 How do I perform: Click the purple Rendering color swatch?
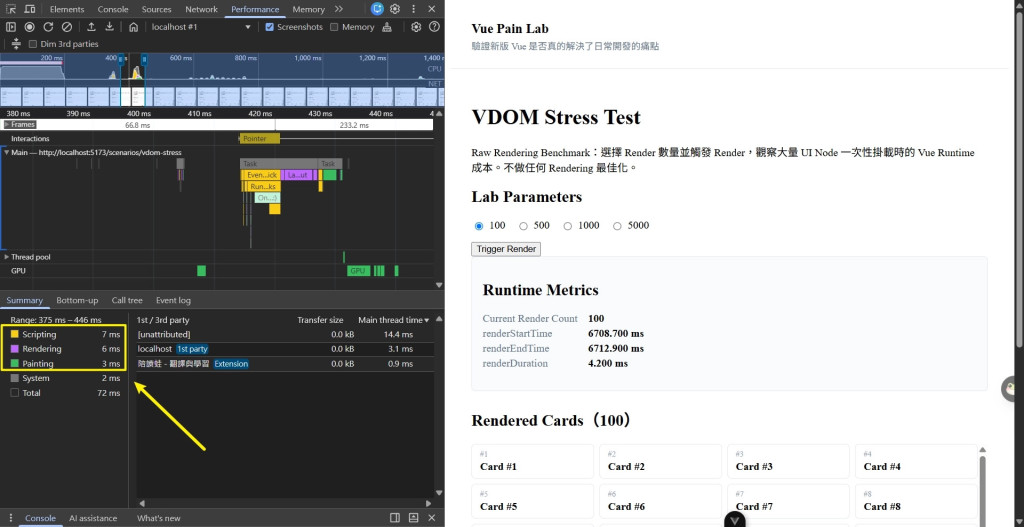(15, 349)
